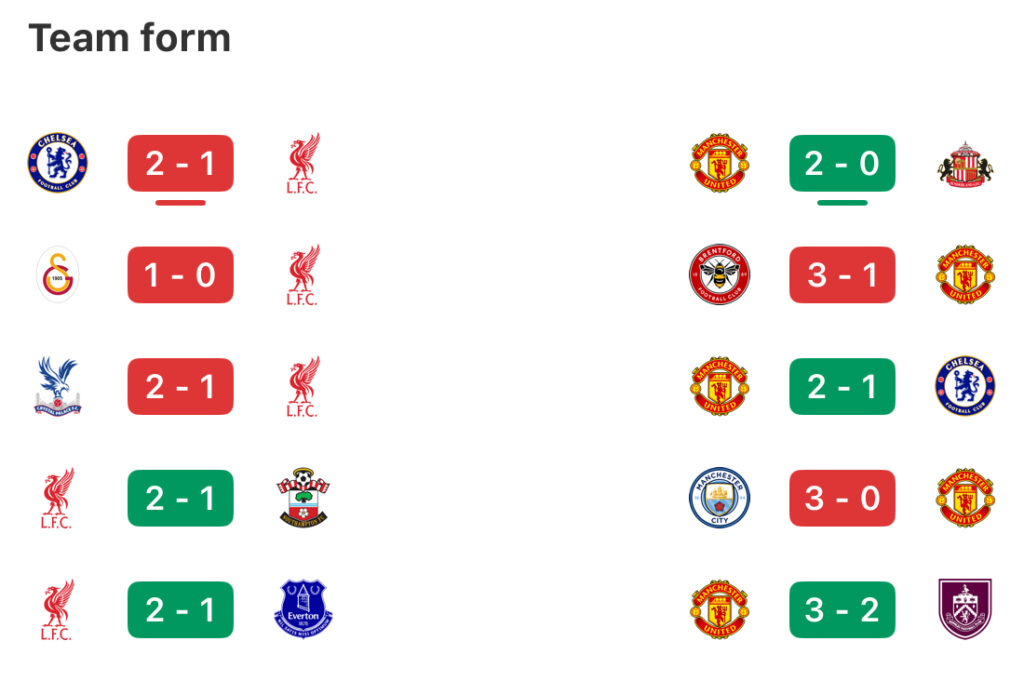The height and width of the screenshot is (681, 1024).
Task: Open Galatasaray 1 - 0 Liverpool result
Action: click(x=180, y=274)
